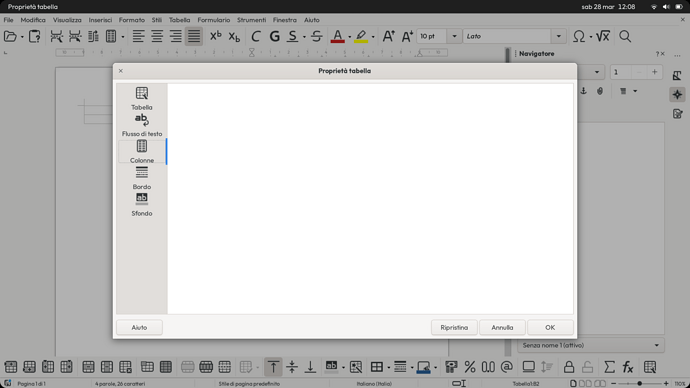Viewport: 690px width, 388px height.
Task: Click the Ripristina button
Action: click(454, 327)
